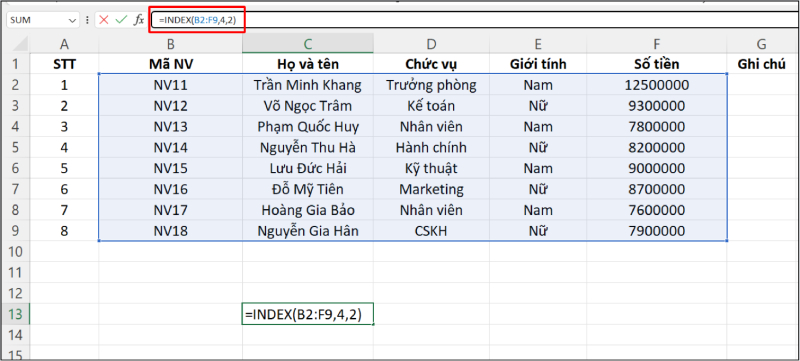Cancel formula entry with the X icon
The image size is (800, 361).
(104, 20)
